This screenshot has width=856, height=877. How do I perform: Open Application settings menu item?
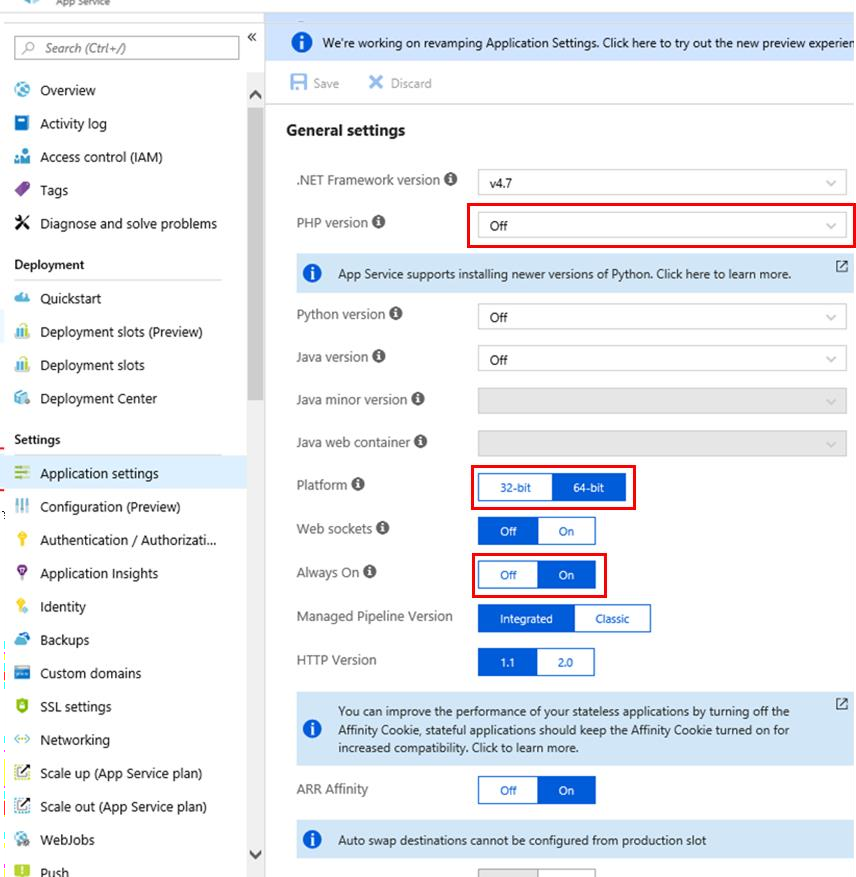(123, 473)
